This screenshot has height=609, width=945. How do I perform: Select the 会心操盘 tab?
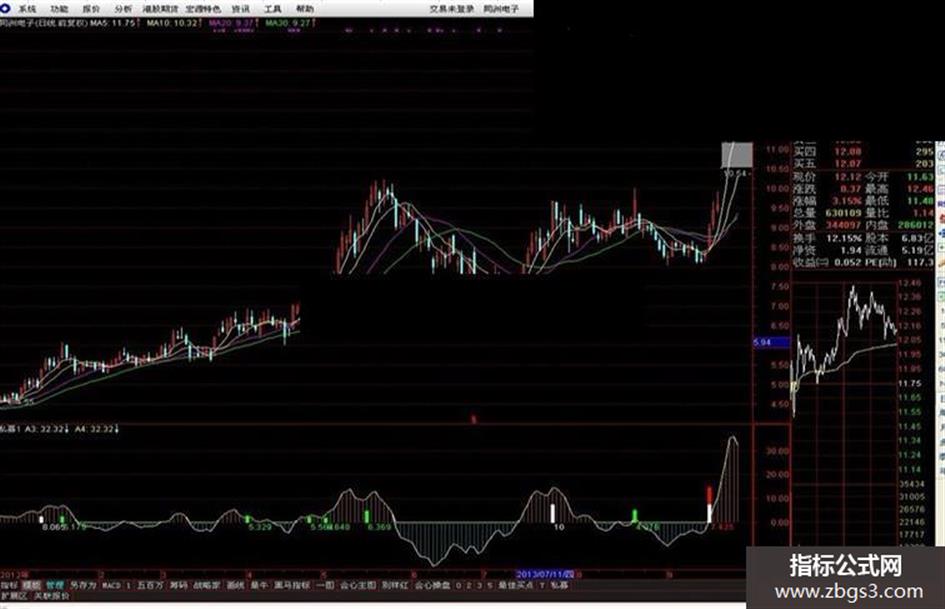432,585
